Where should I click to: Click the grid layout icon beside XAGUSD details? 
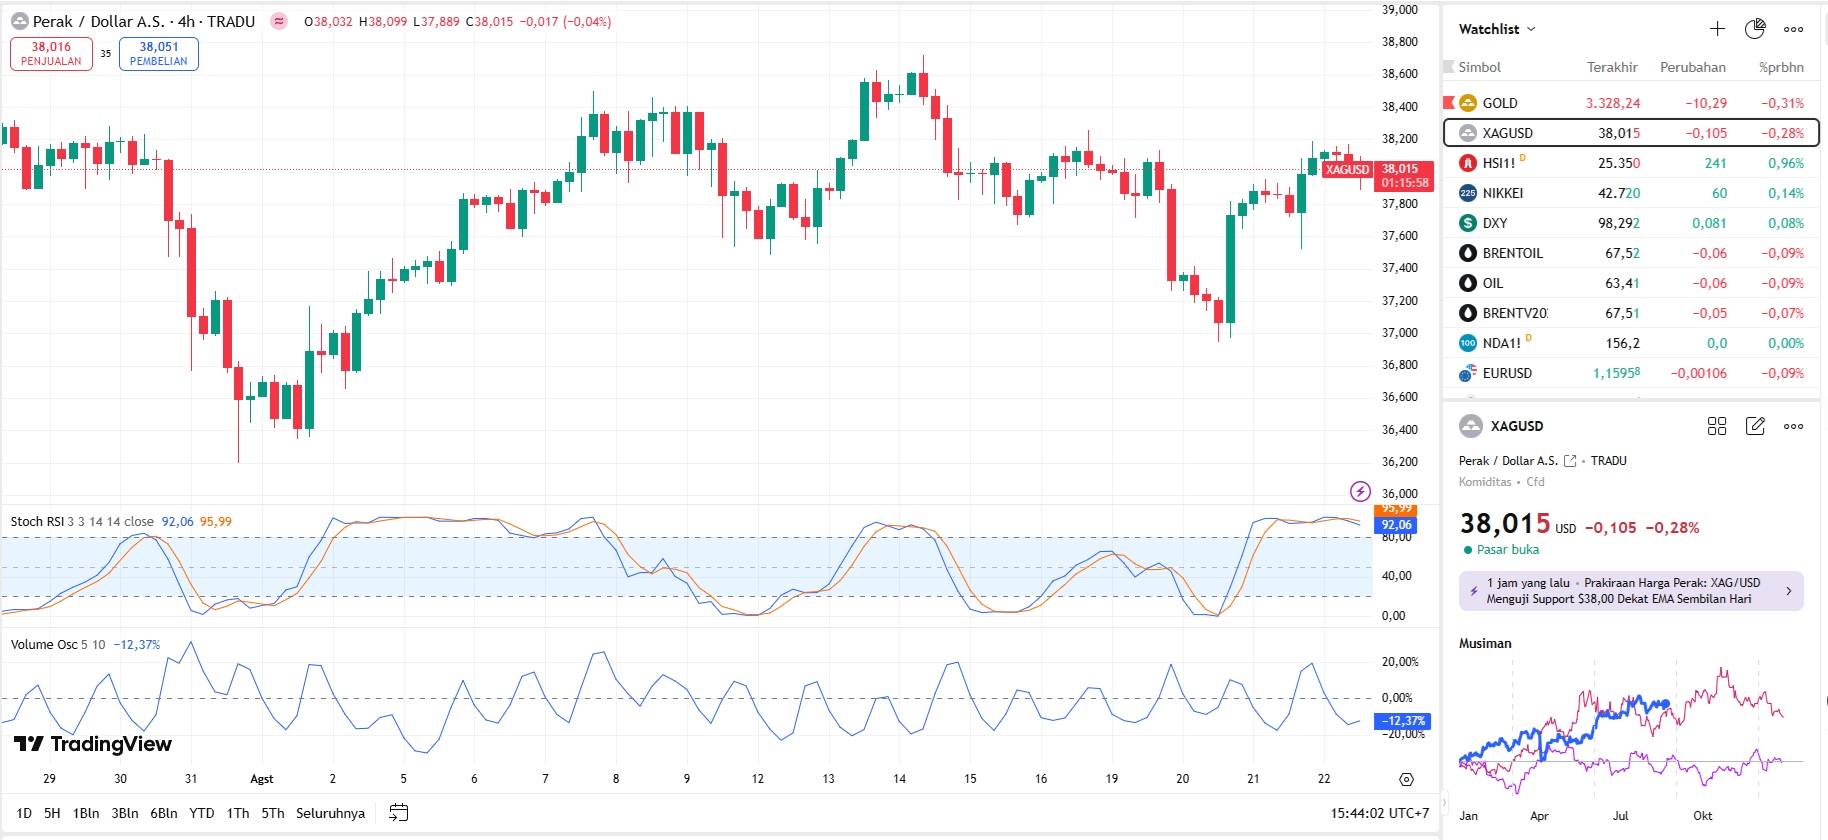[x=1717, y=426]
